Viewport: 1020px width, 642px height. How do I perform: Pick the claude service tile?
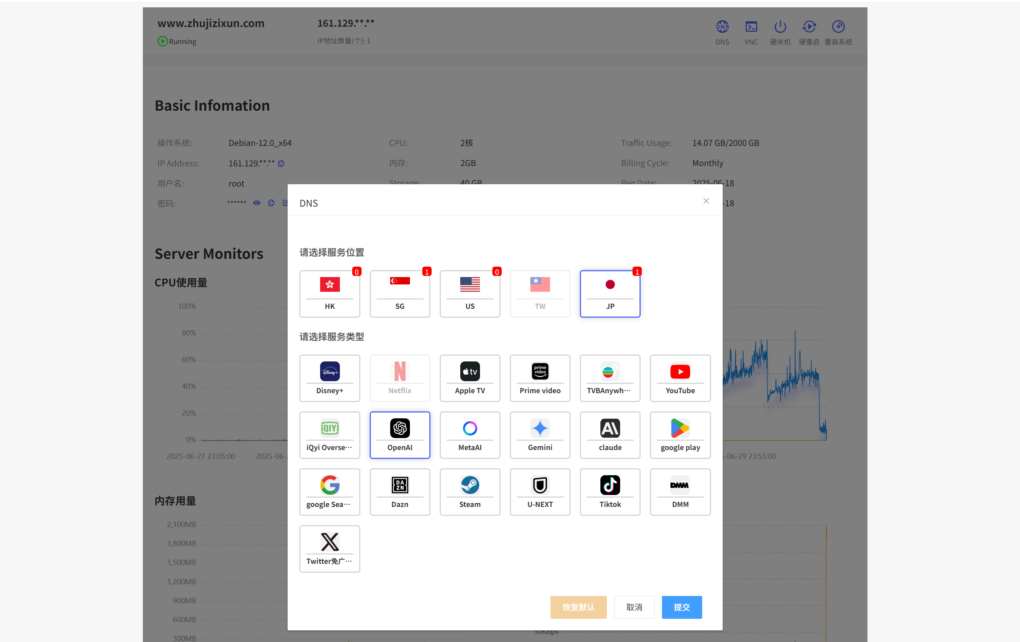[x=610, y=435]
